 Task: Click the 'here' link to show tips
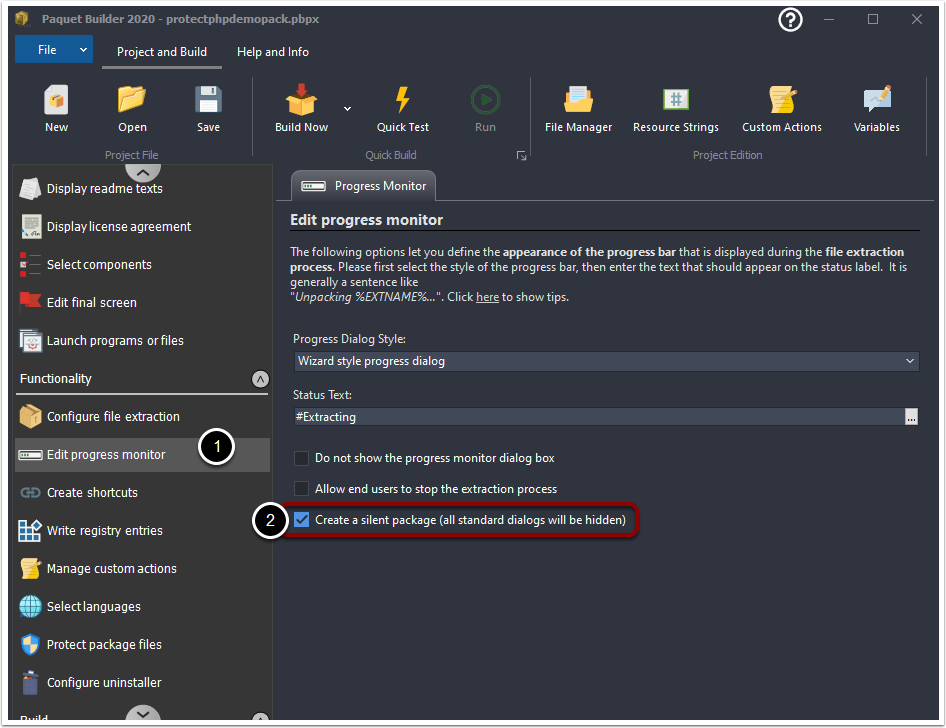tap(487, 297)
